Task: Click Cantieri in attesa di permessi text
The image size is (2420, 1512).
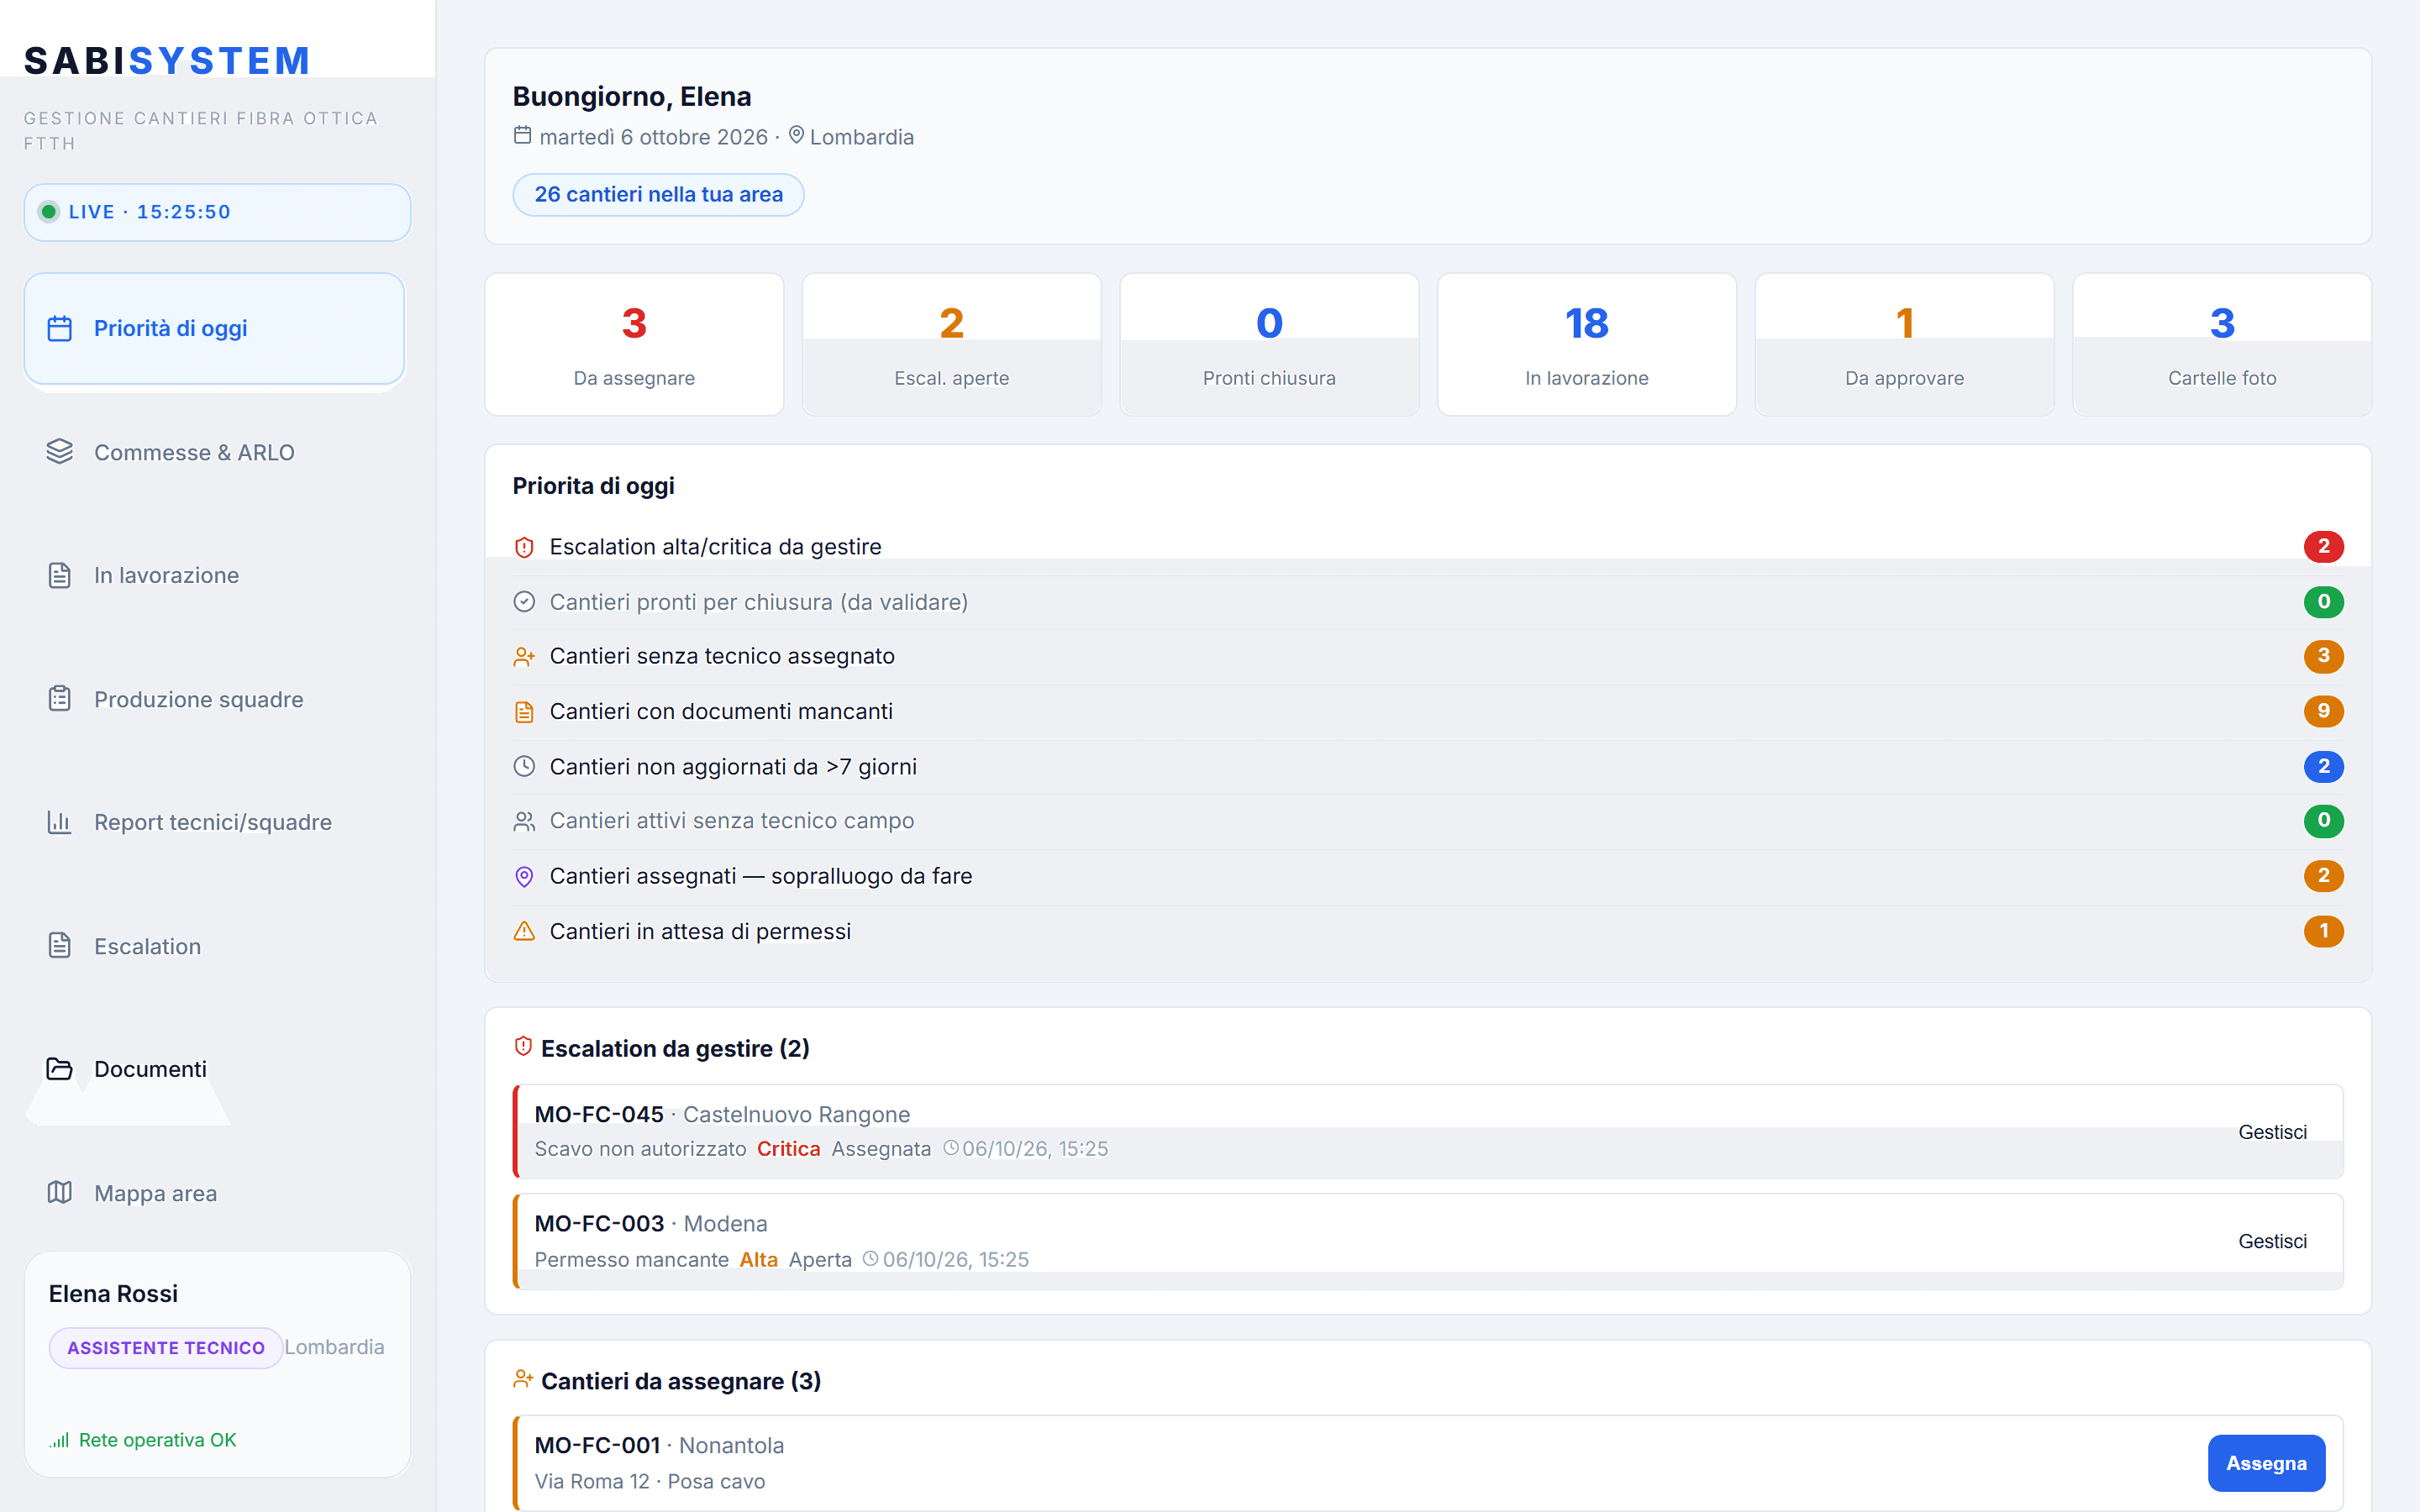Action: 700,931
